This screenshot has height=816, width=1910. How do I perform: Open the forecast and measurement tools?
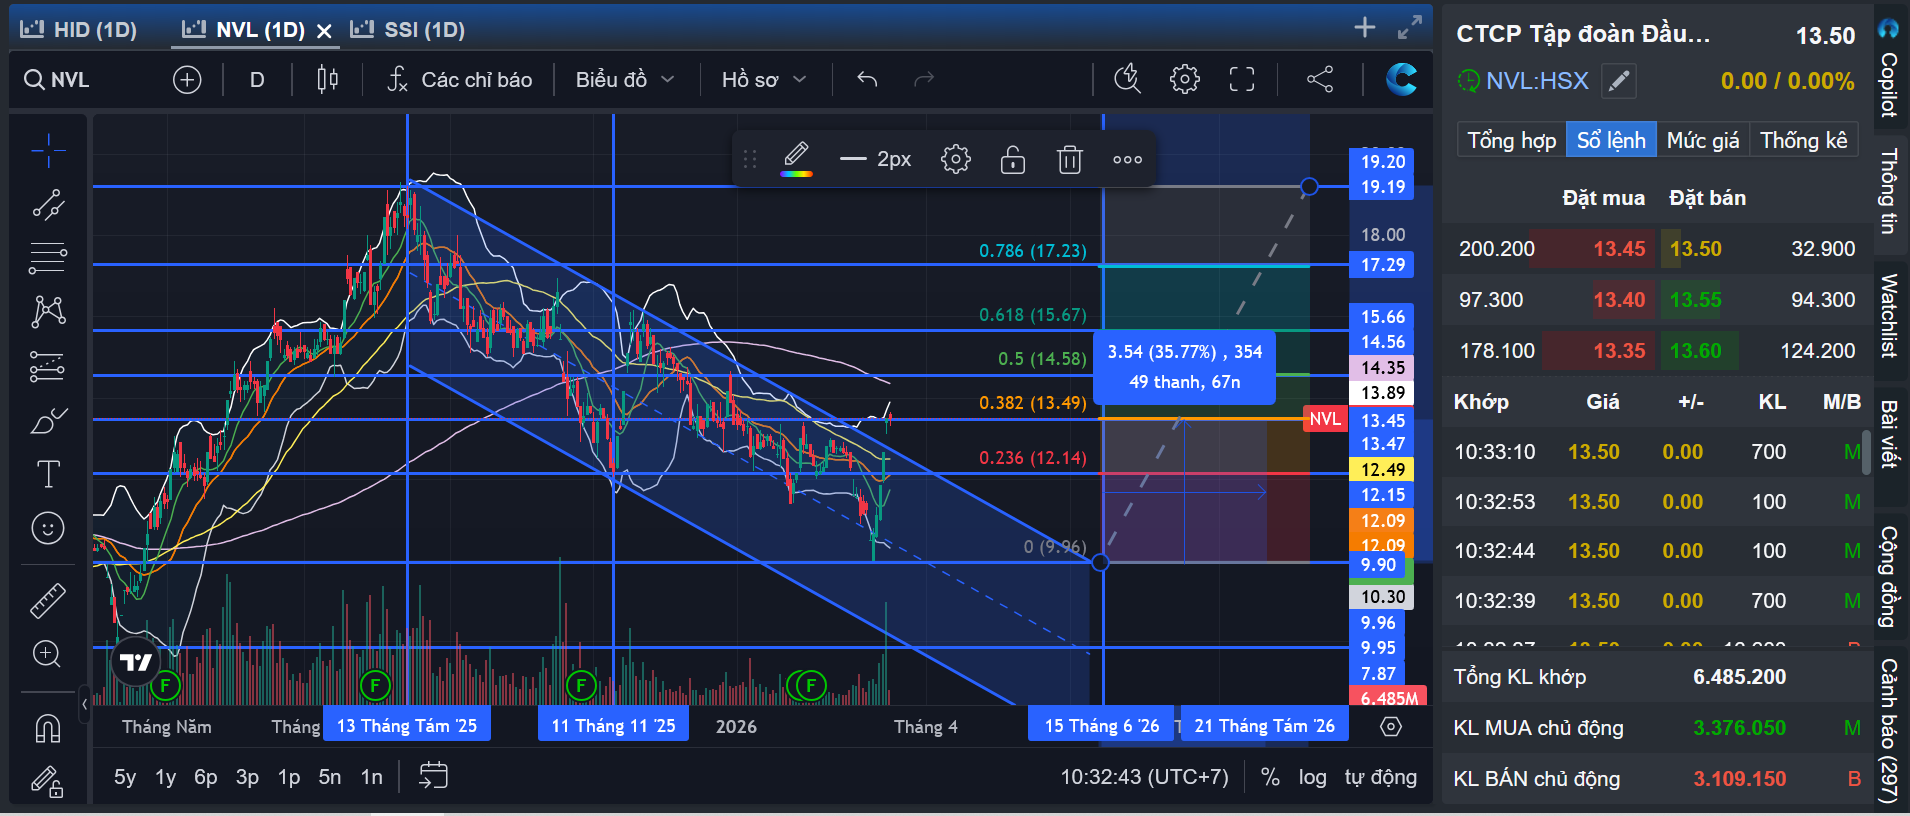click(48, 367)
